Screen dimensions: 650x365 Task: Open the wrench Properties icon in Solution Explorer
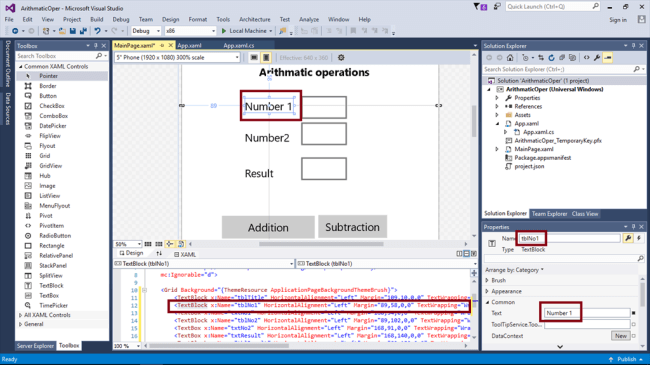tap(597, 58)
